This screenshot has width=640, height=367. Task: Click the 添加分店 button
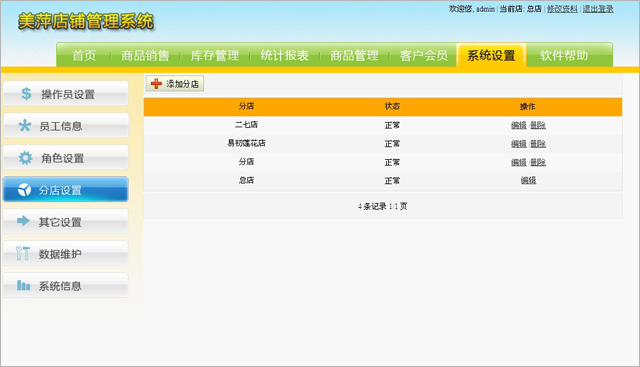tap(175, 84)
